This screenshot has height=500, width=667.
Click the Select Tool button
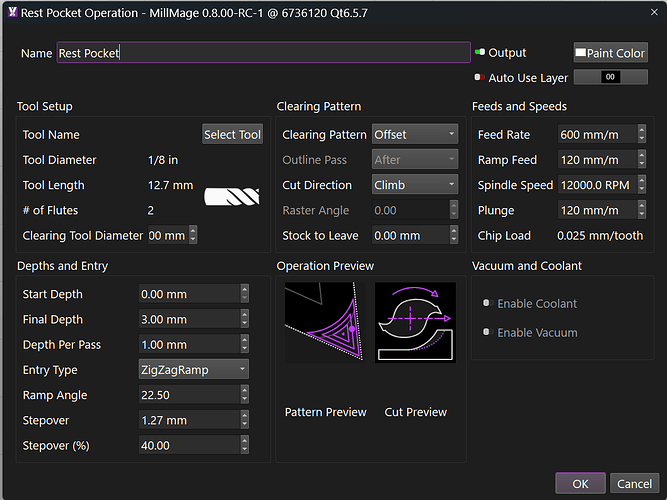(232, 134)
